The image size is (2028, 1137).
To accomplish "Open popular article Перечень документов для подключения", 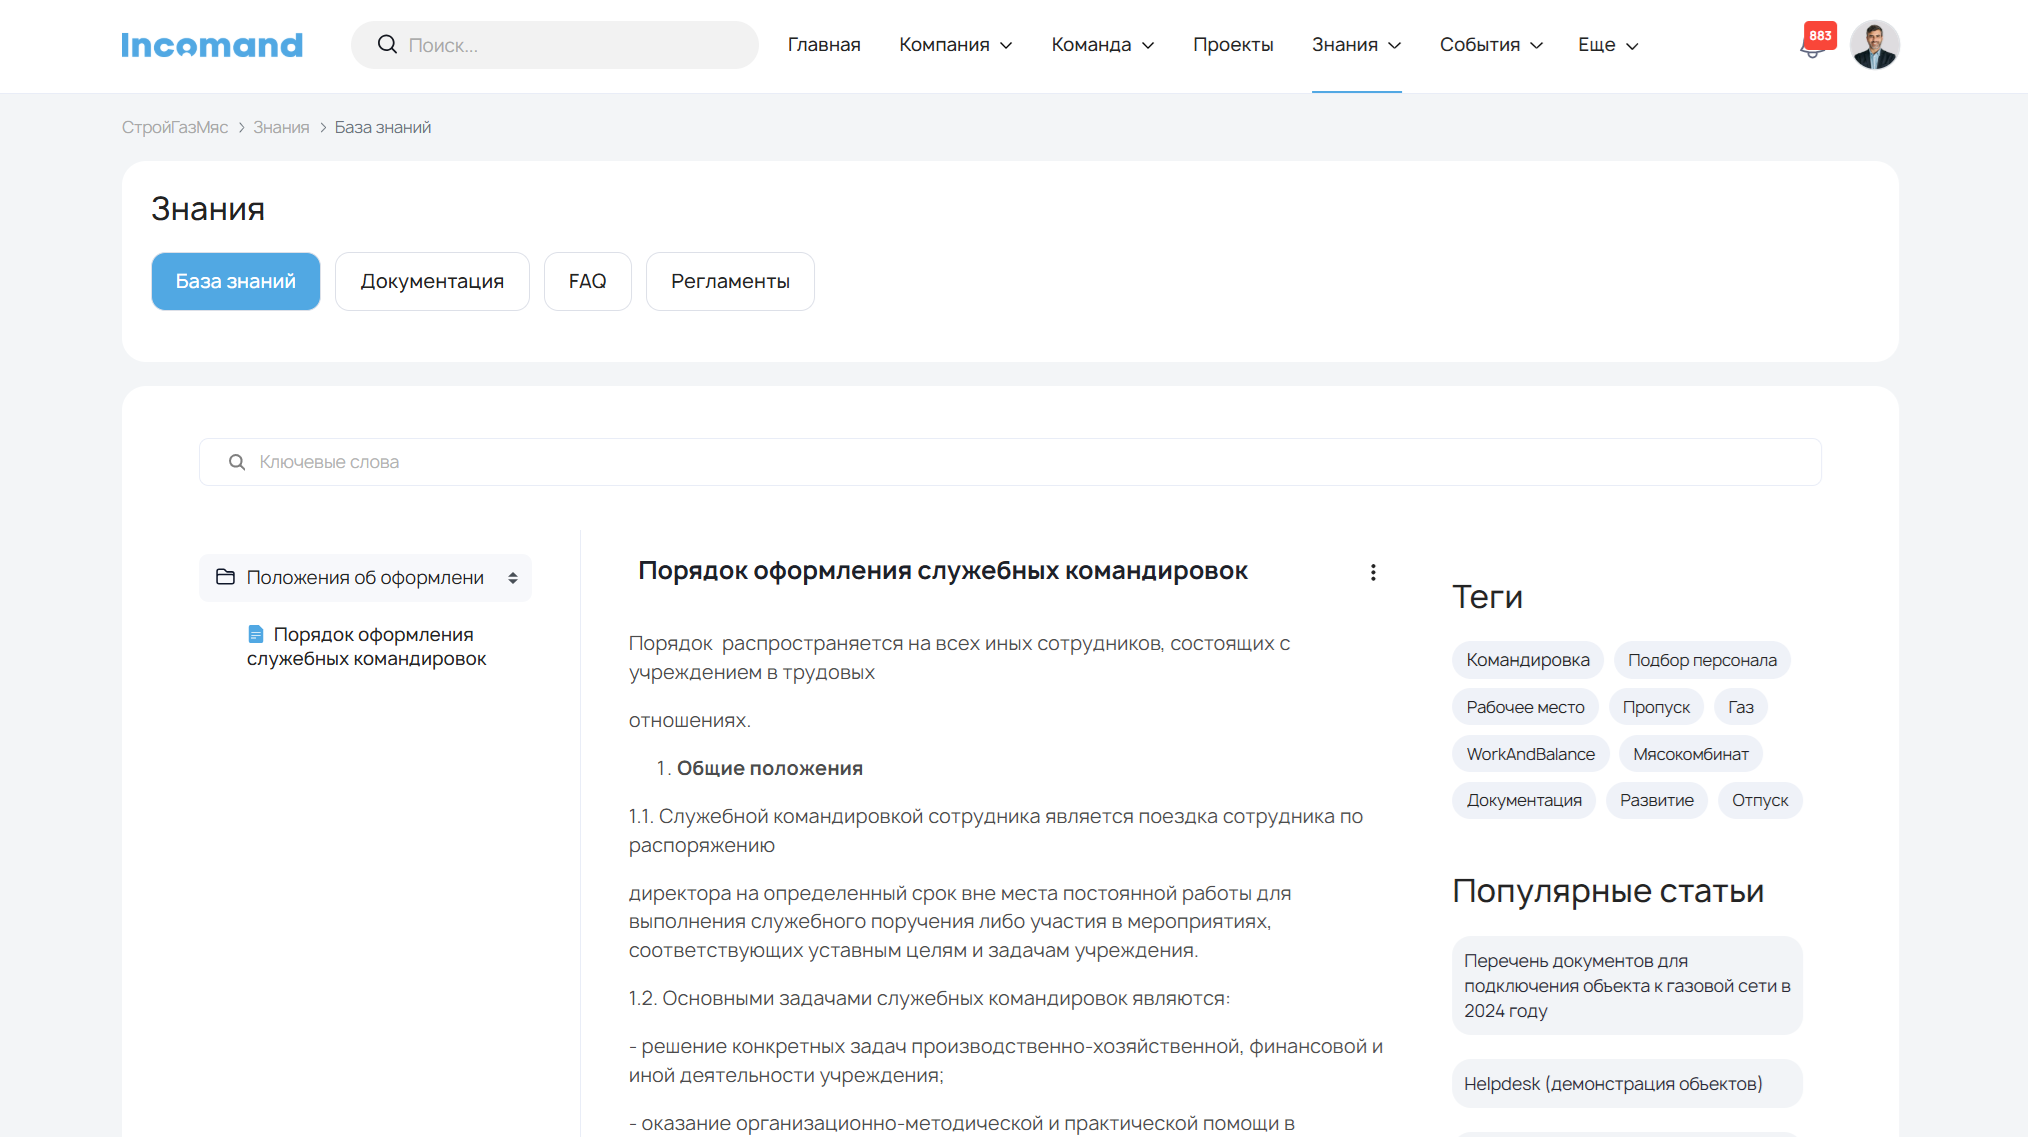I will point(1627,986).
